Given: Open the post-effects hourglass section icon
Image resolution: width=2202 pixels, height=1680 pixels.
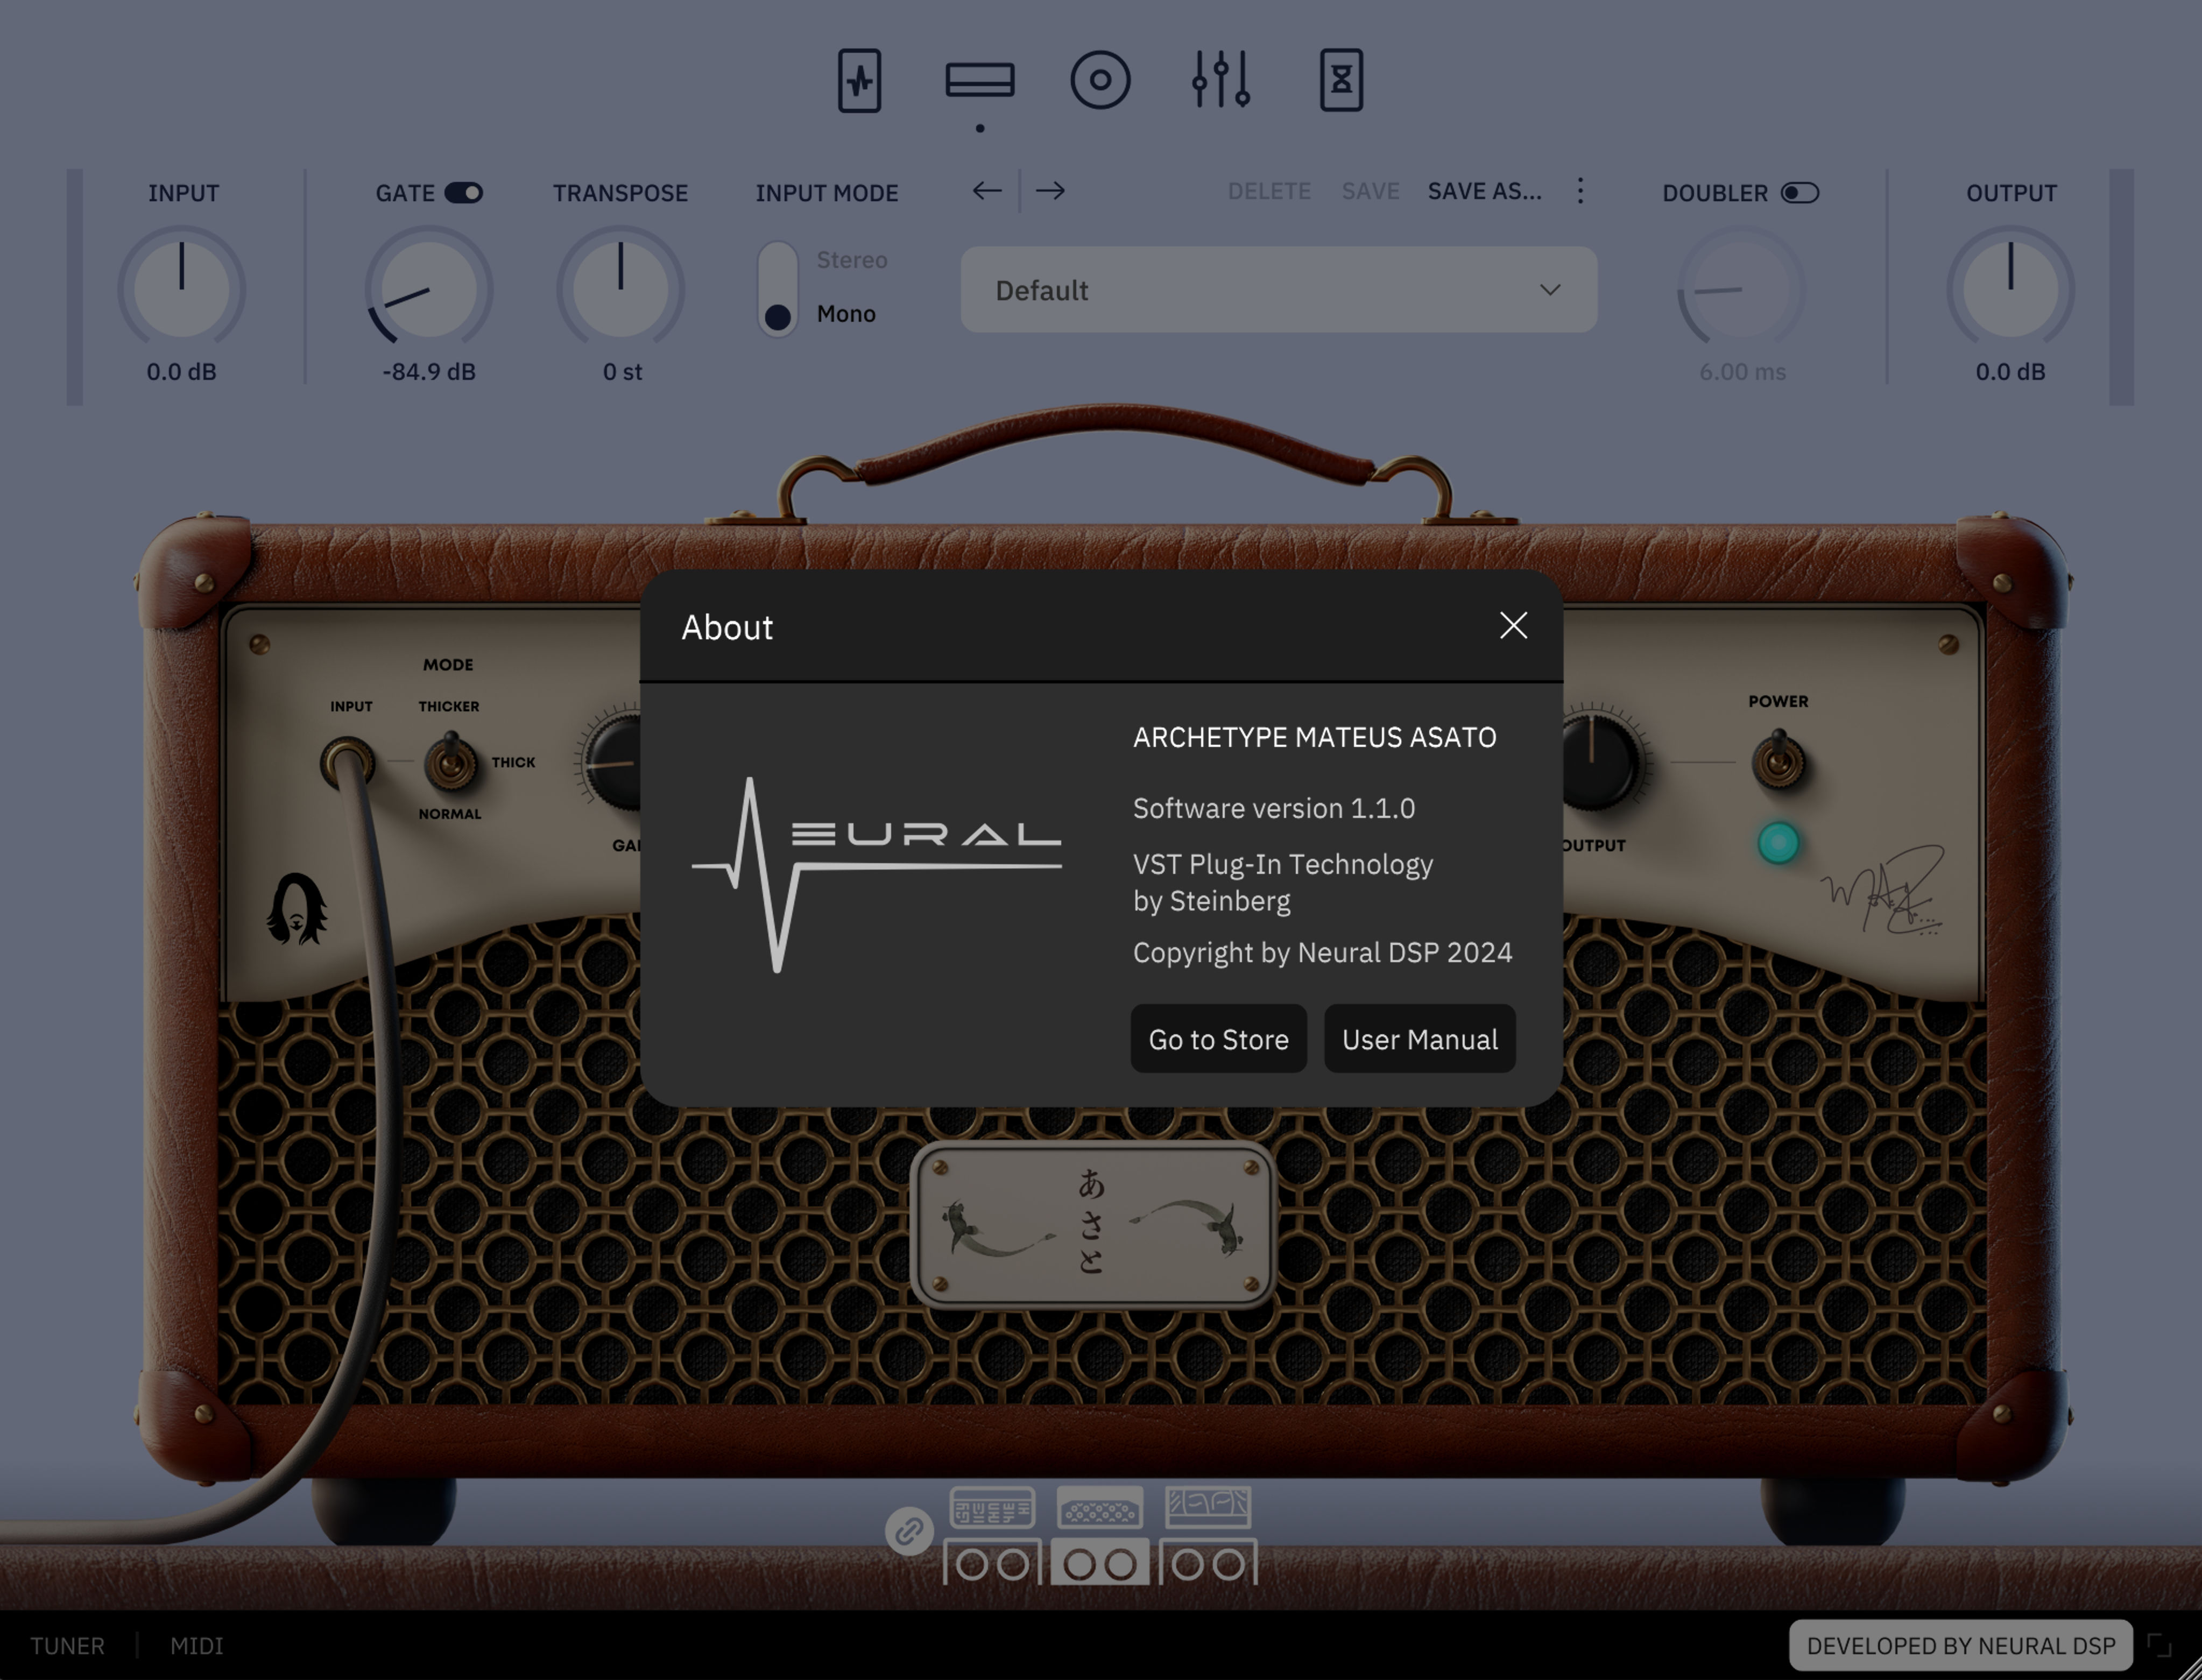Looking at the screenshot, I should click(1341, 80).
